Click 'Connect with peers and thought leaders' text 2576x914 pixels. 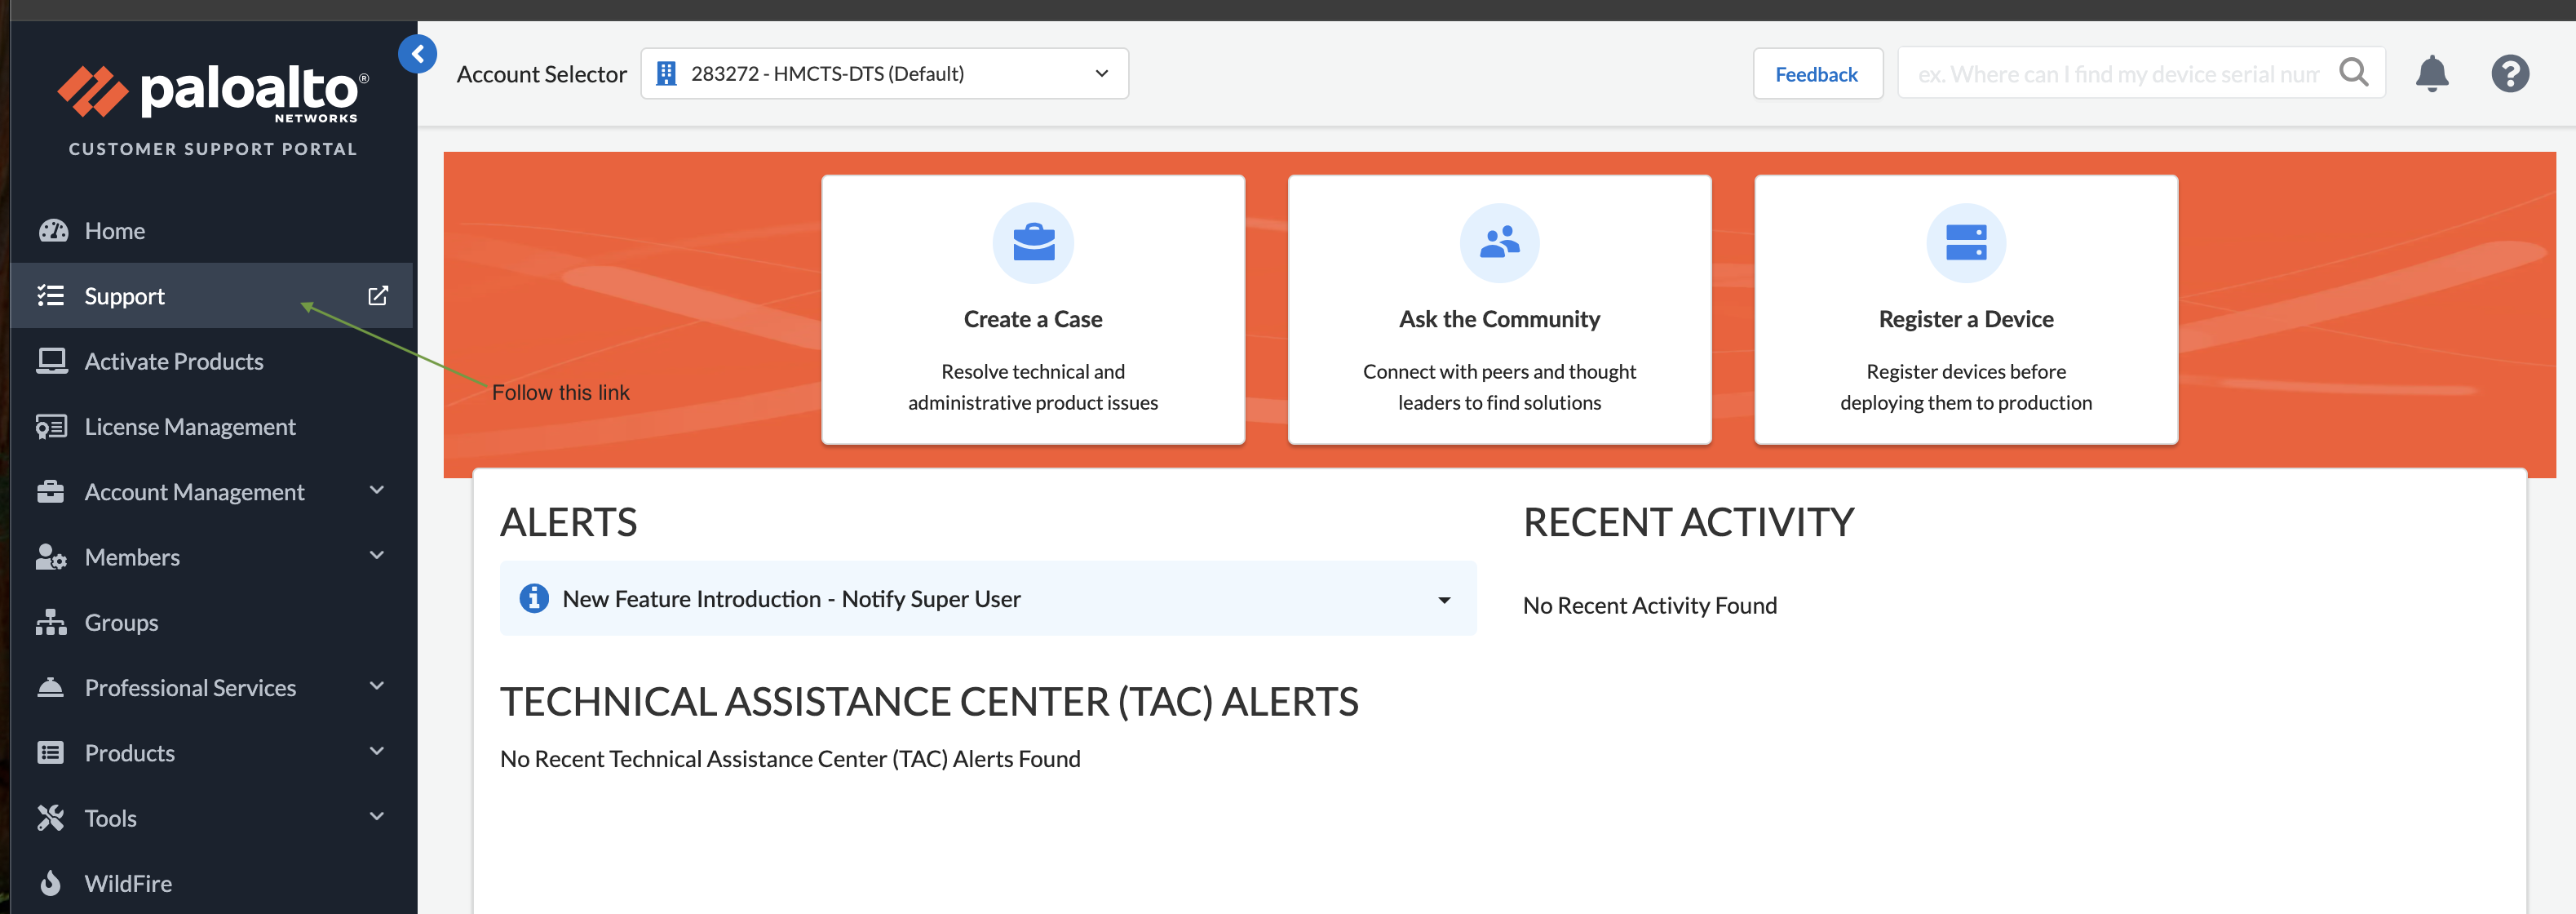1499,387
